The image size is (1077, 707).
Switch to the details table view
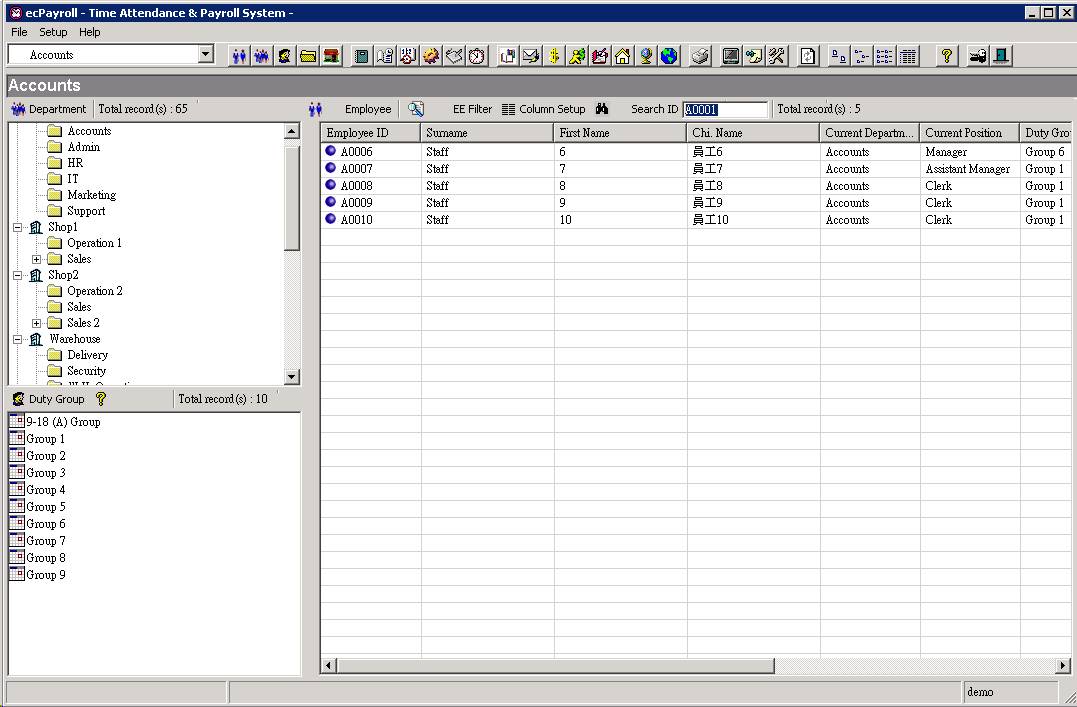click(x=908, y=56)
